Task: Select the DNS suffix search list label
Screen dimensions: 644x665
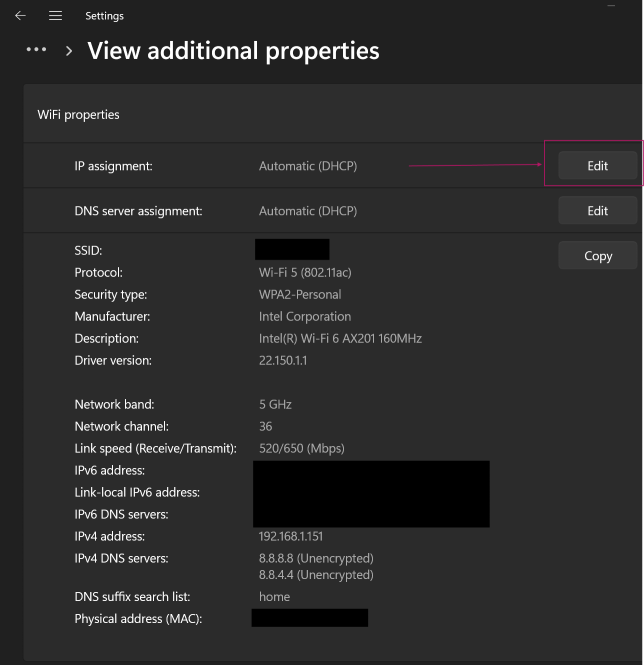Action: (x=132, y=597)
